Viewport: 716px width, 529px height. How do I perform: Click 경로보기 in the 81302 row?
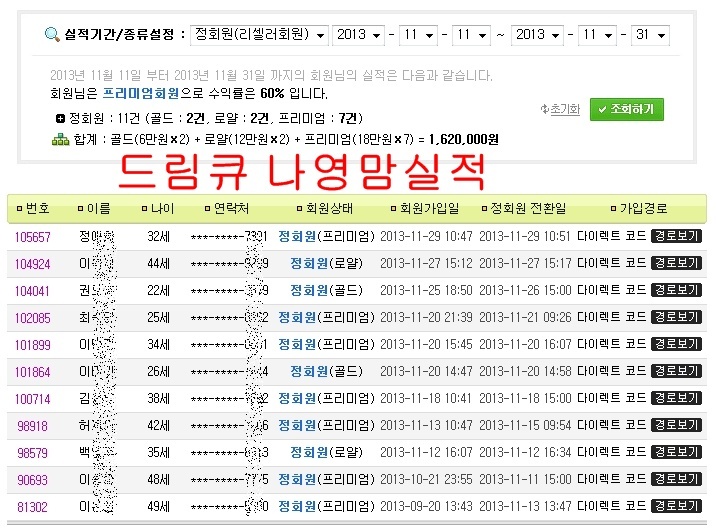point(676,507)
